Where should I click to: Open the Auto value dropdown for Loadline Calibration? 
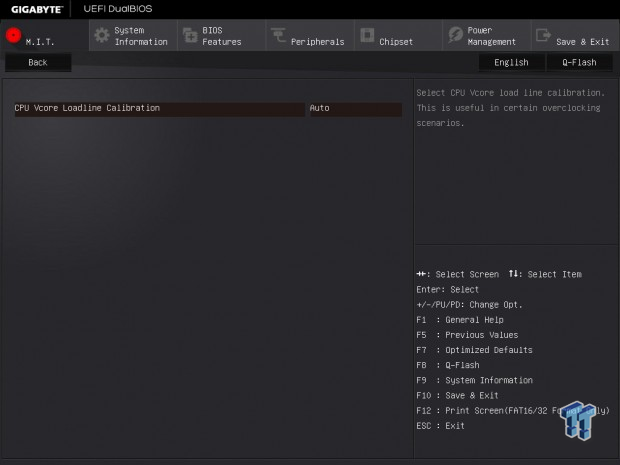(355, 108)
